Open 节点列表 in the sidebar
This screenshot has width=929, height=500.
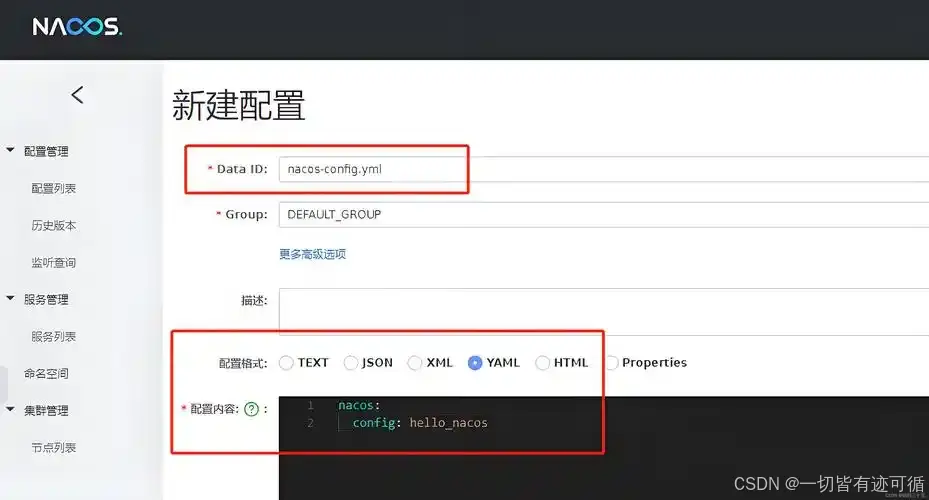pos(53,448)
